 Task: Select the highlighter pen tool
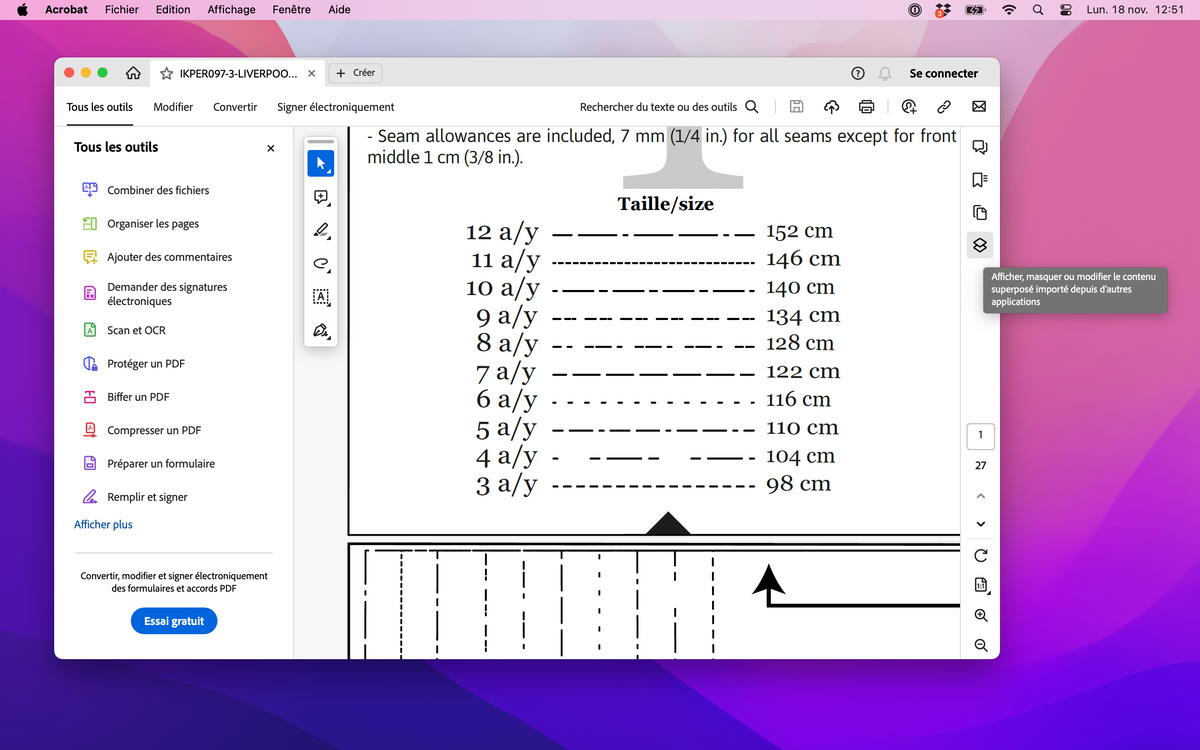point(321,231)
